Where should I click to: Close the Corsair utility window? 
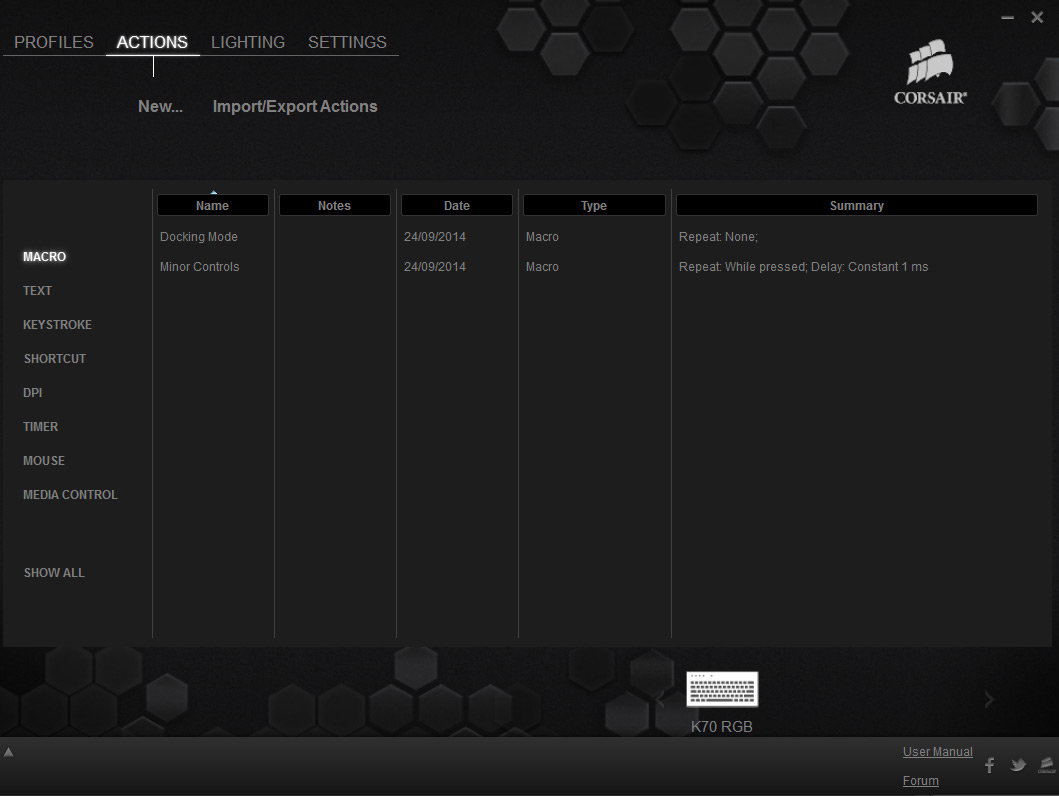pos(1037,18)
